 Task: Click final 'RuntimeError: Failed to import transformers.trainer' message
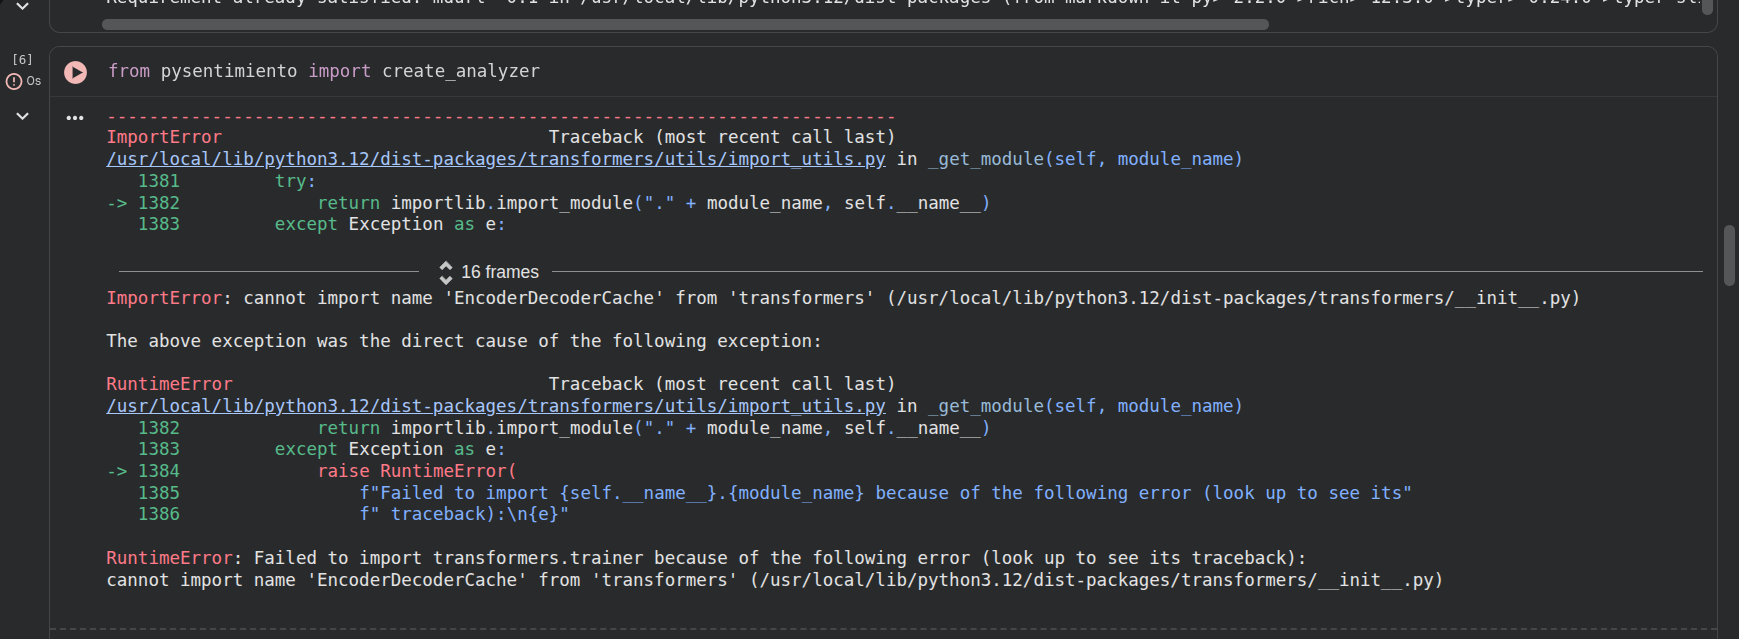(x=706, y=558)
